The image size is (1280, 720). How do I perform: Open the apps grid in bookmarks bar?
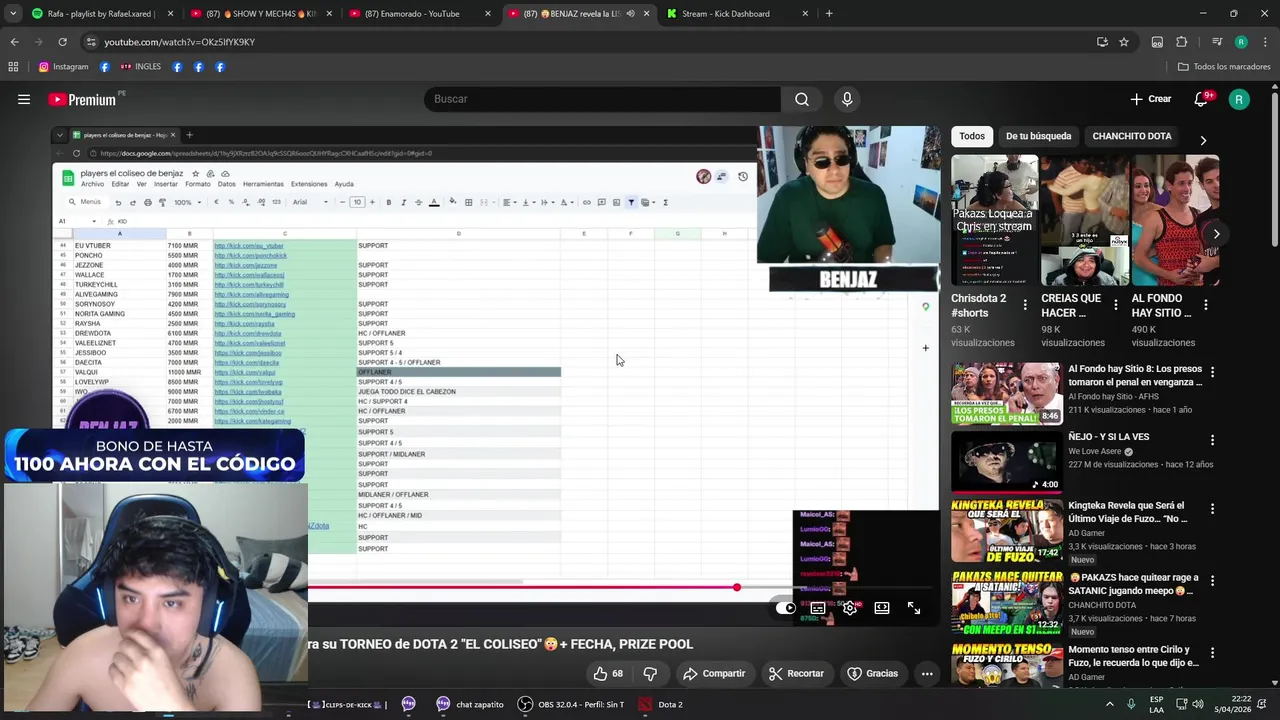point(13,67)
